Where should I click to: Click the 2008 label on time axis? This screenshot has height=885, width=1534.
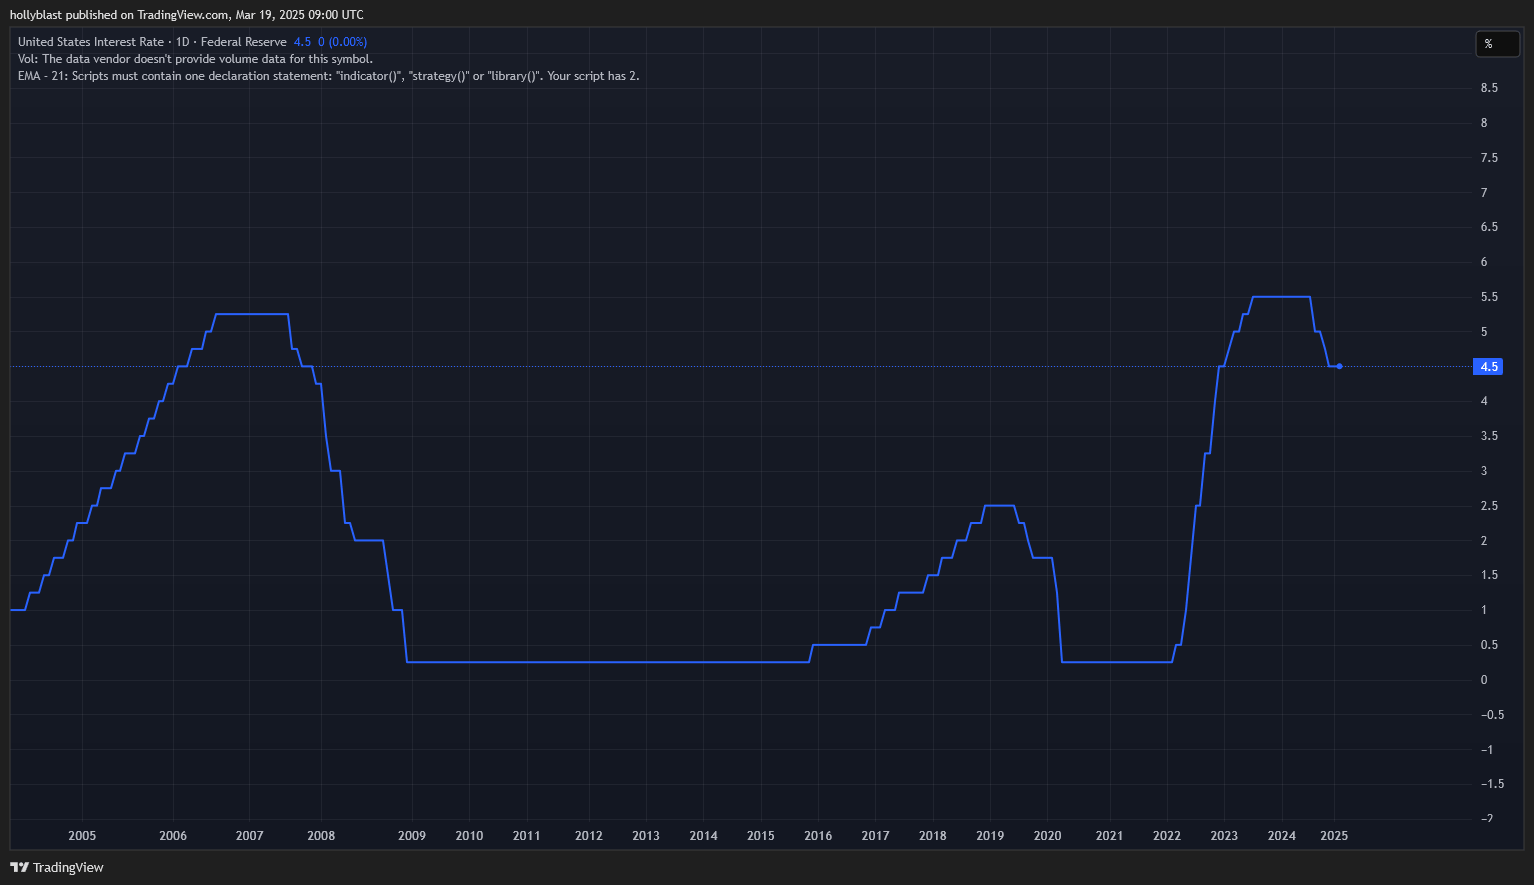coord(321,836)
